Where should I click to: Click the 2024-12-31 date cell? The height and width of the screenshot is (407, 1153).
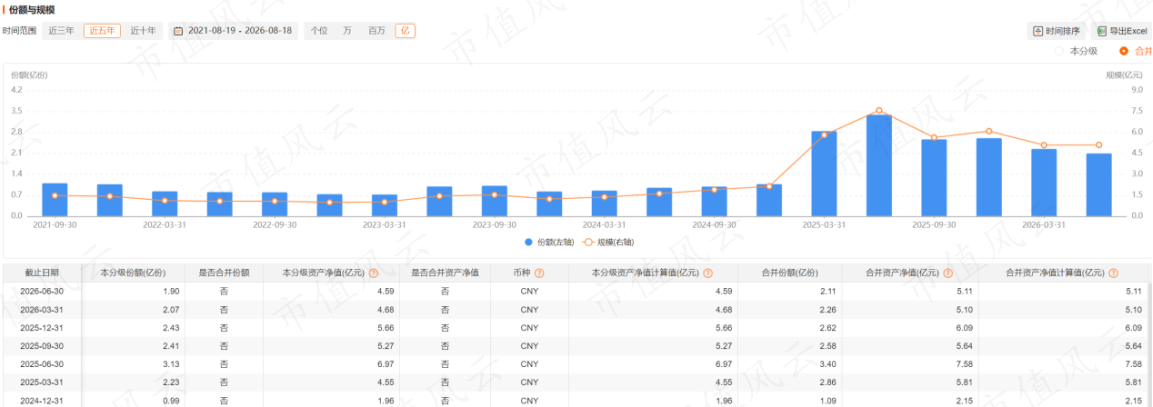43,401
